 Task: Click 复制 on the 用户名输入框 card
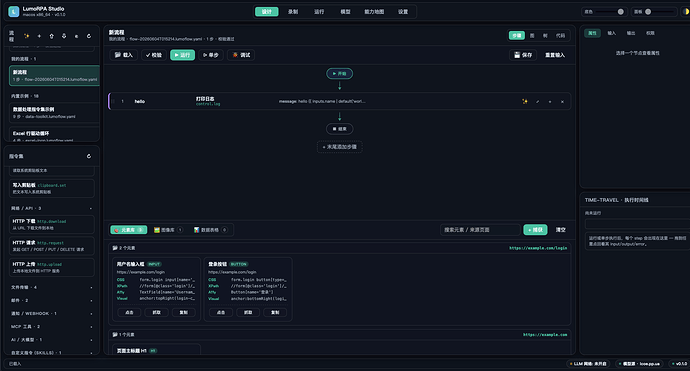[184, 312]
